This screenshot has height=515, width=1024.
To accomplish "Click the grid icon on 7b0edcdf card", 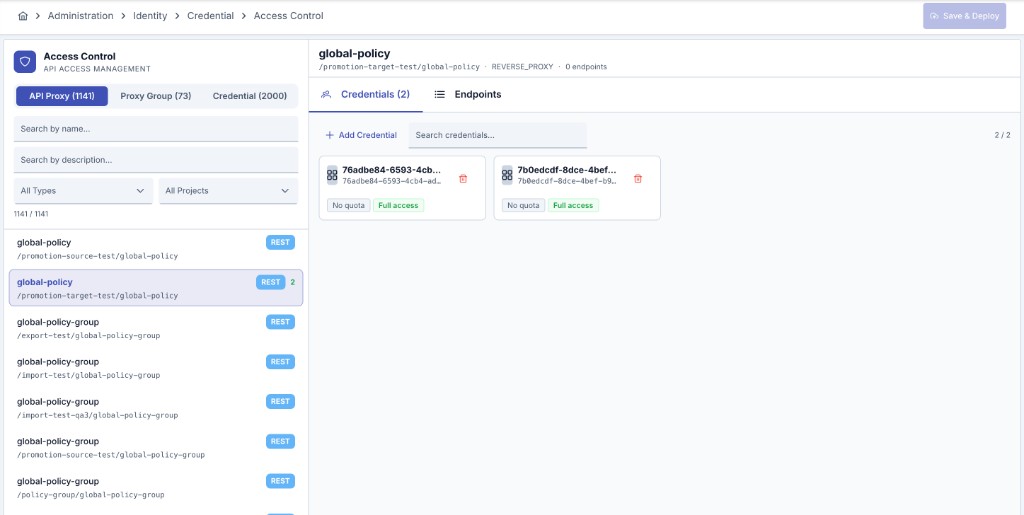I will tap(507, 175).
